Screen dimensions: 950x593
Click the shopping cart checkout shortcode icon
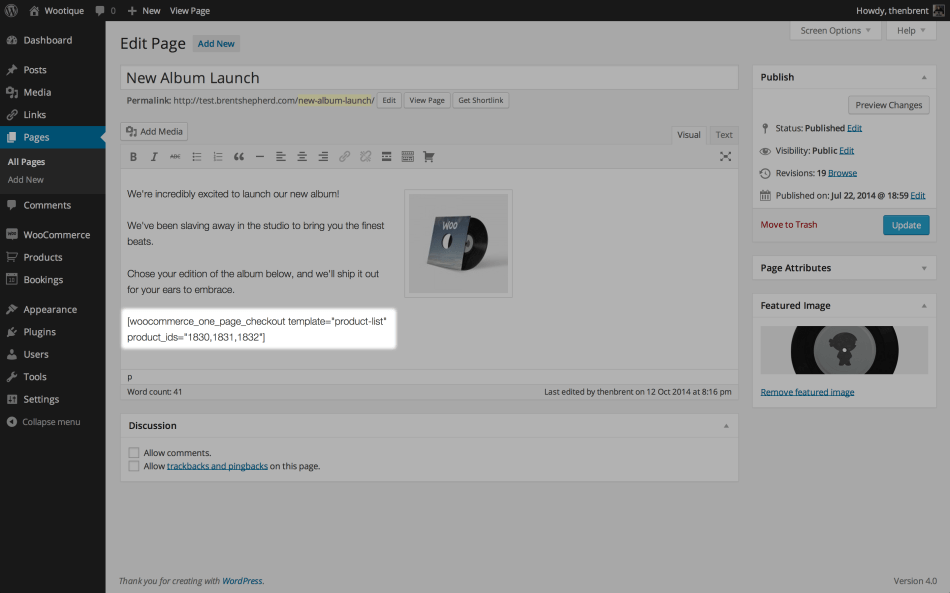point(429,157)
